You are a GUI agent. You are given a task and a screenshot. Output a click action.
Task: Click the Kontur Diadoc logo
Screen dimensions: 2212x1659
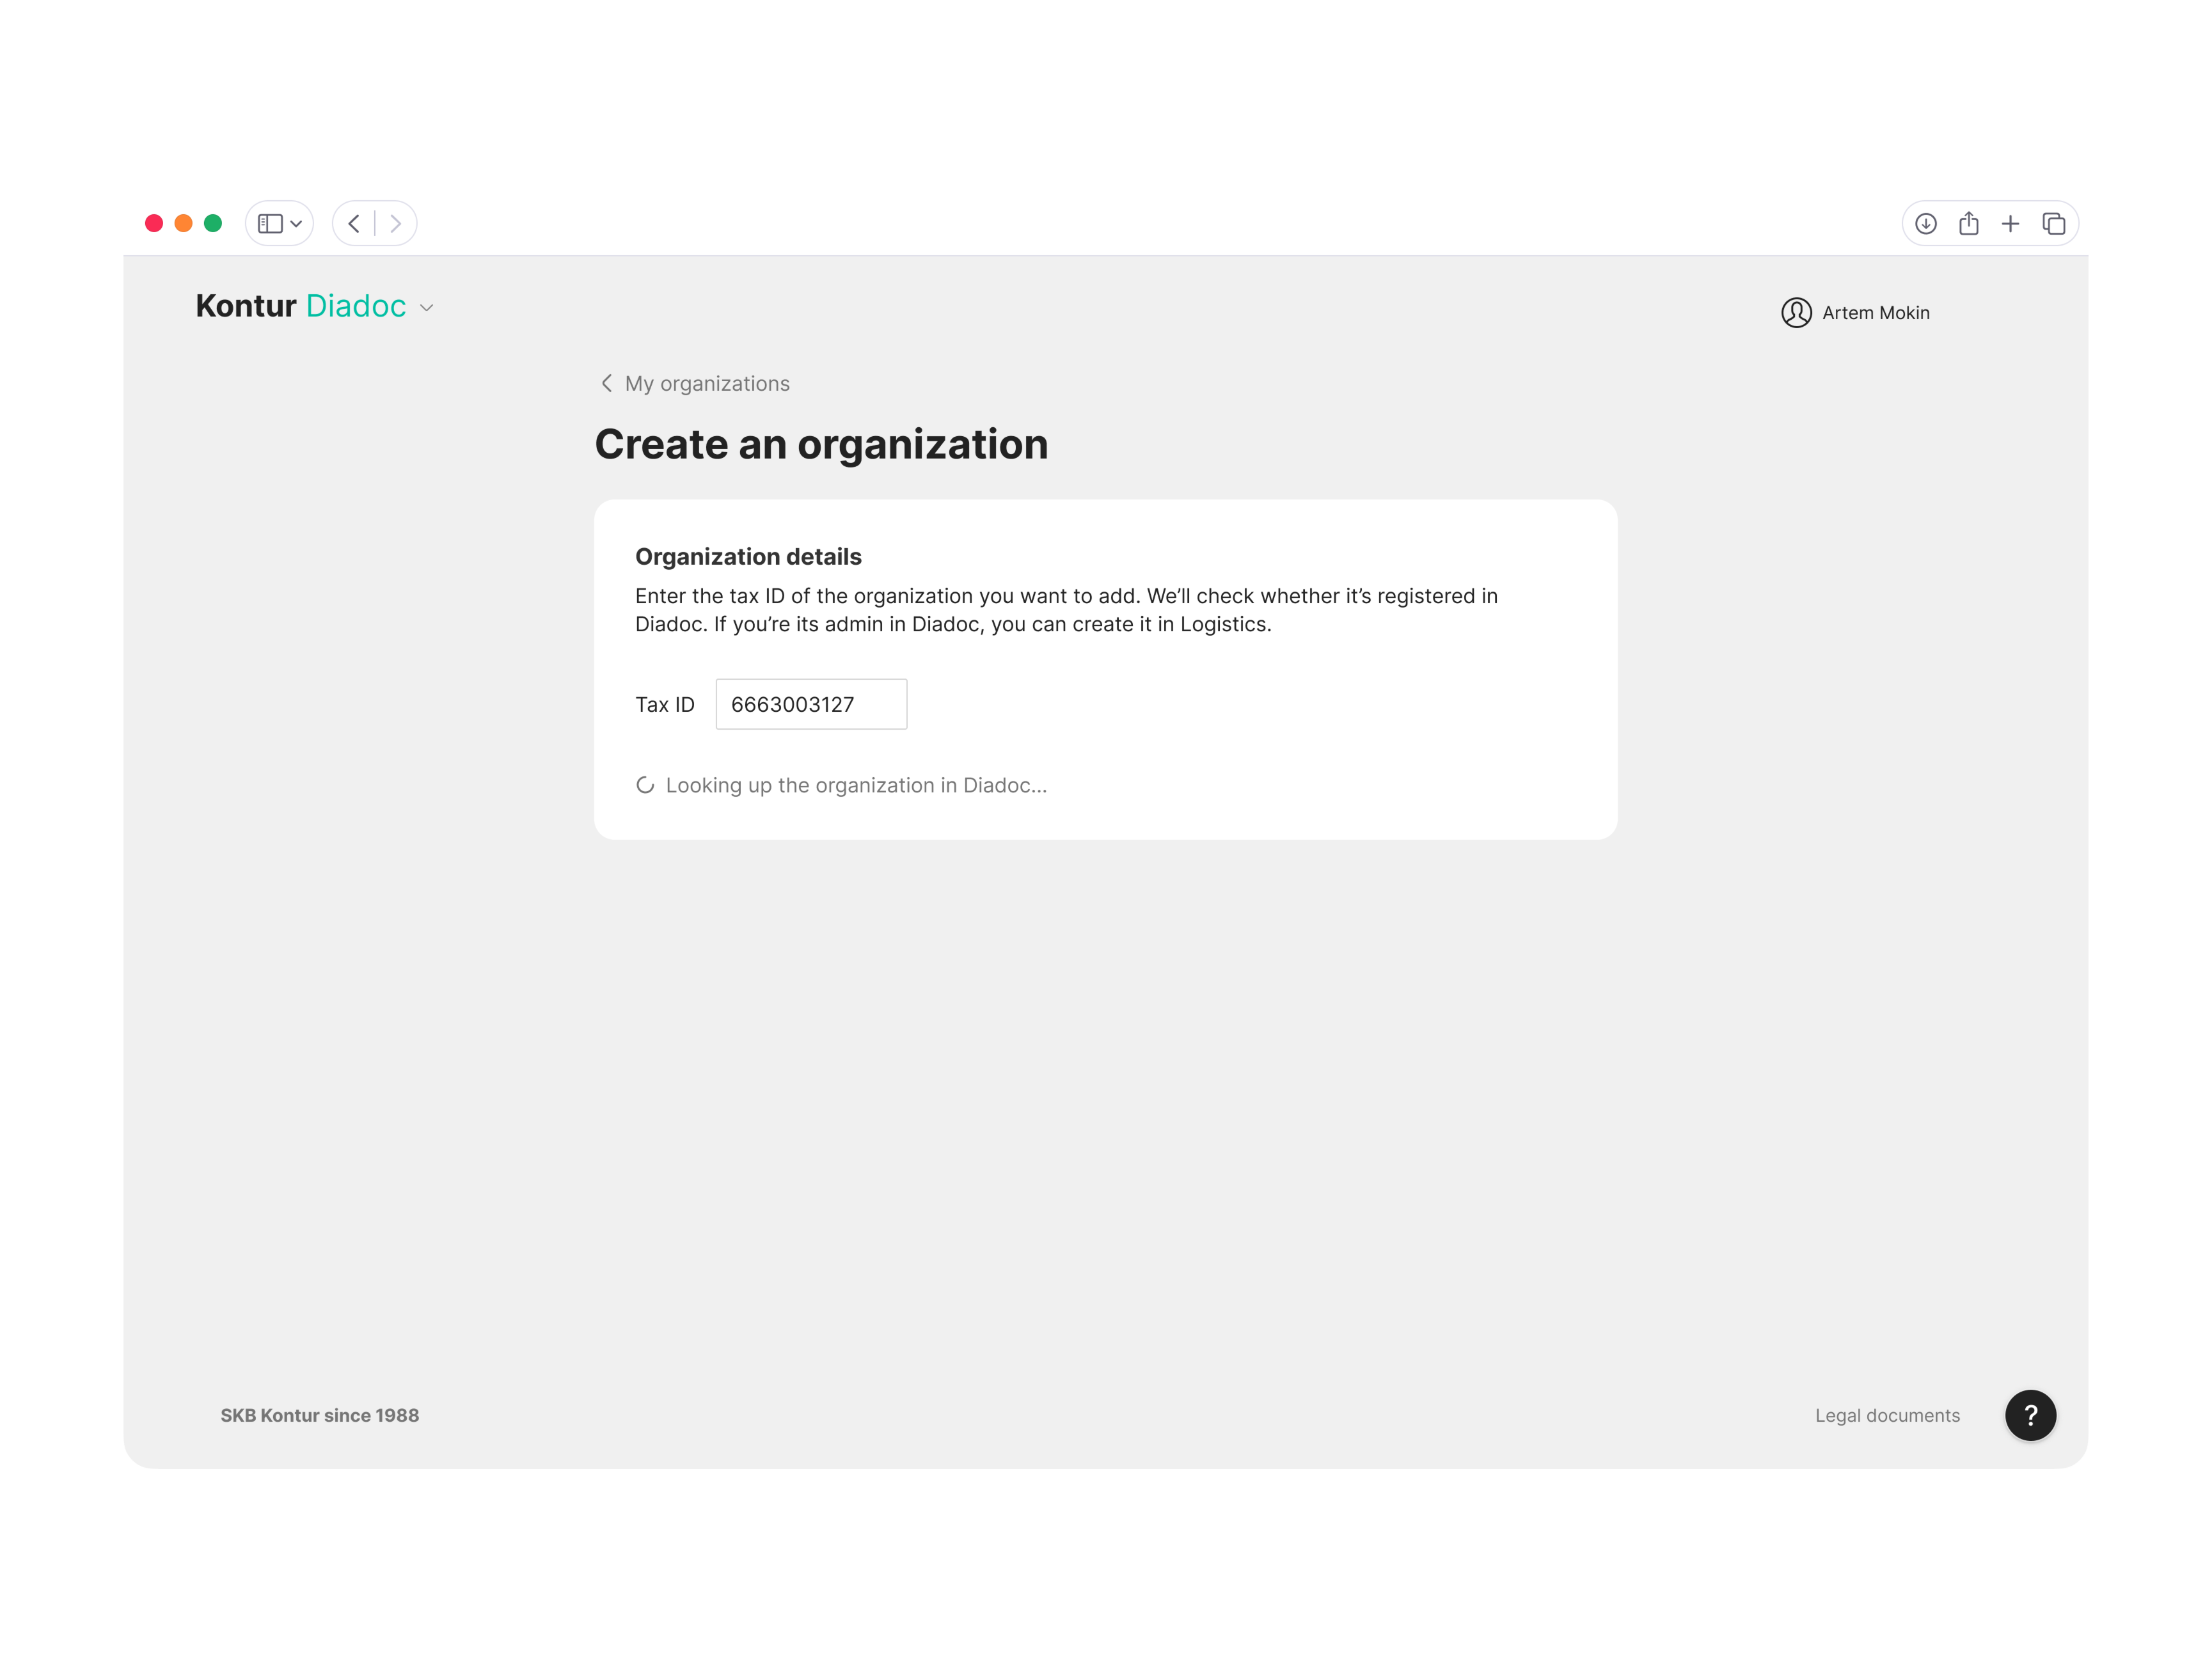point(301,306)
